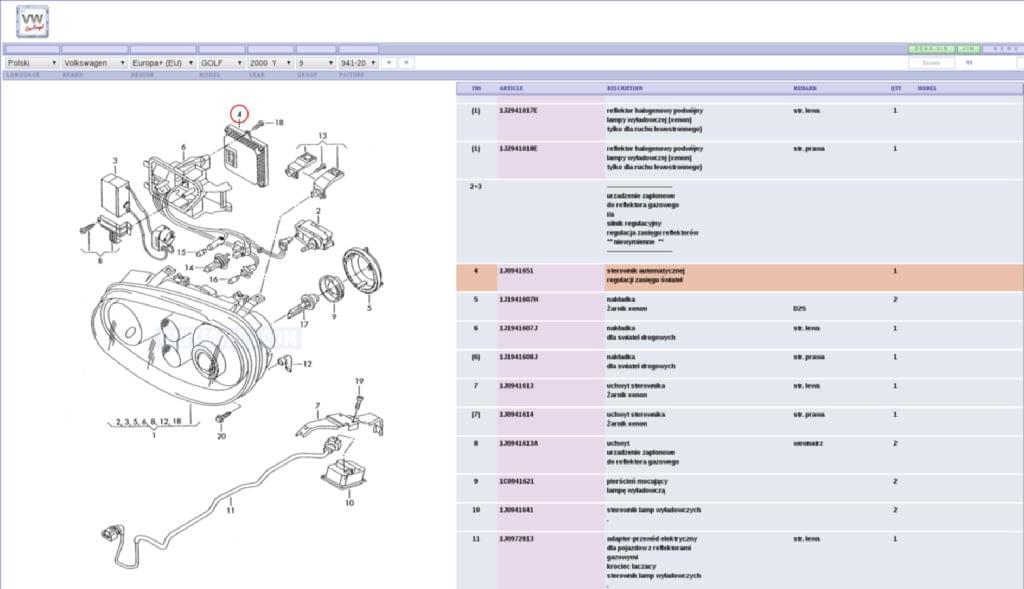Click callout number 19 in the diagram
This screenshot has width=1024, height=589.
[359, 381]
